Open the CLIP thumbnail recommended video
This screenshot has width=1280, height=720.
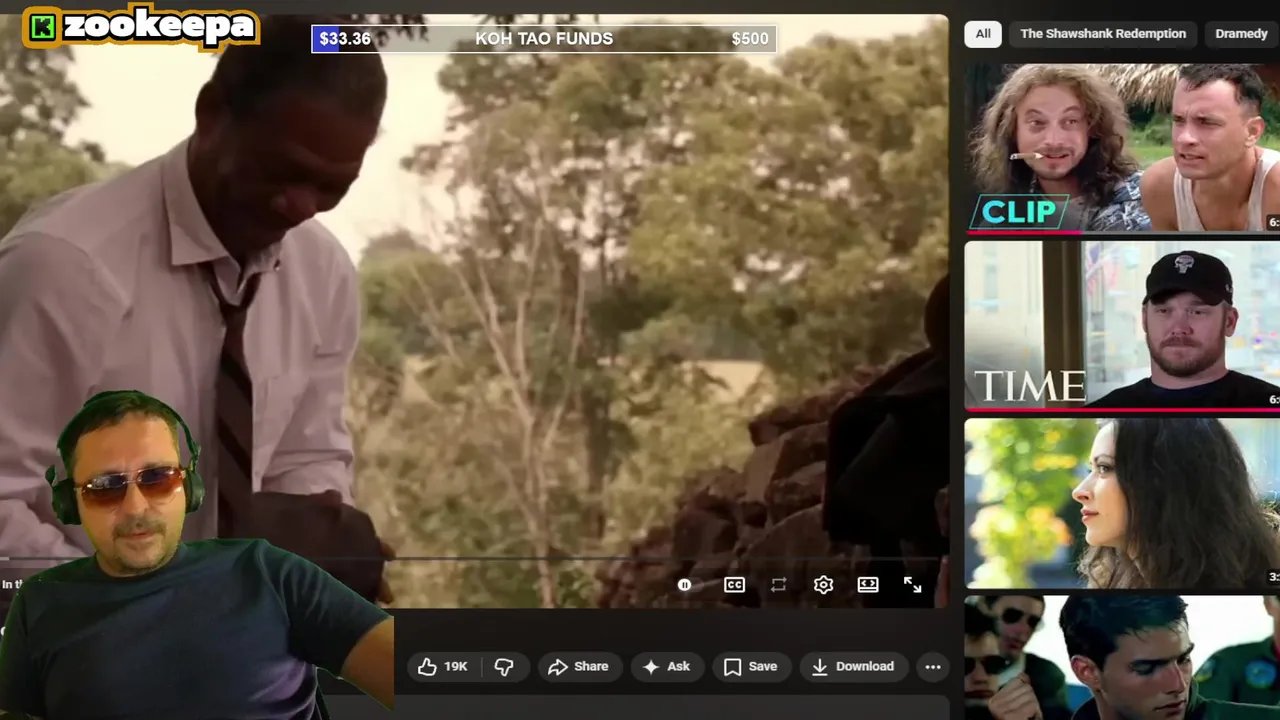[1122, 148]
